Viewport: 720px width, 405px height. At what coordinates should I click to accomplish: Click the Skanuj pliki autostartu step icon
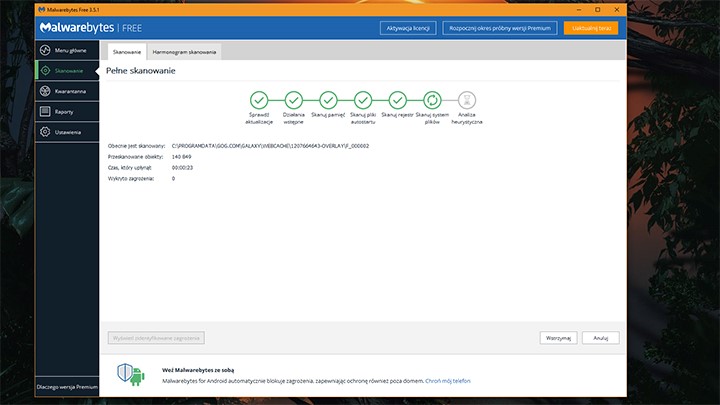pos(363,99)
